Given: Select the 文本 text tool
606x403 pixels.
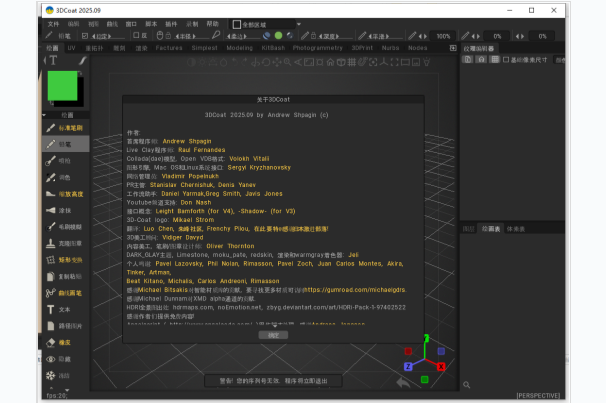Looking at the screenshot, I should click(66, 310).
